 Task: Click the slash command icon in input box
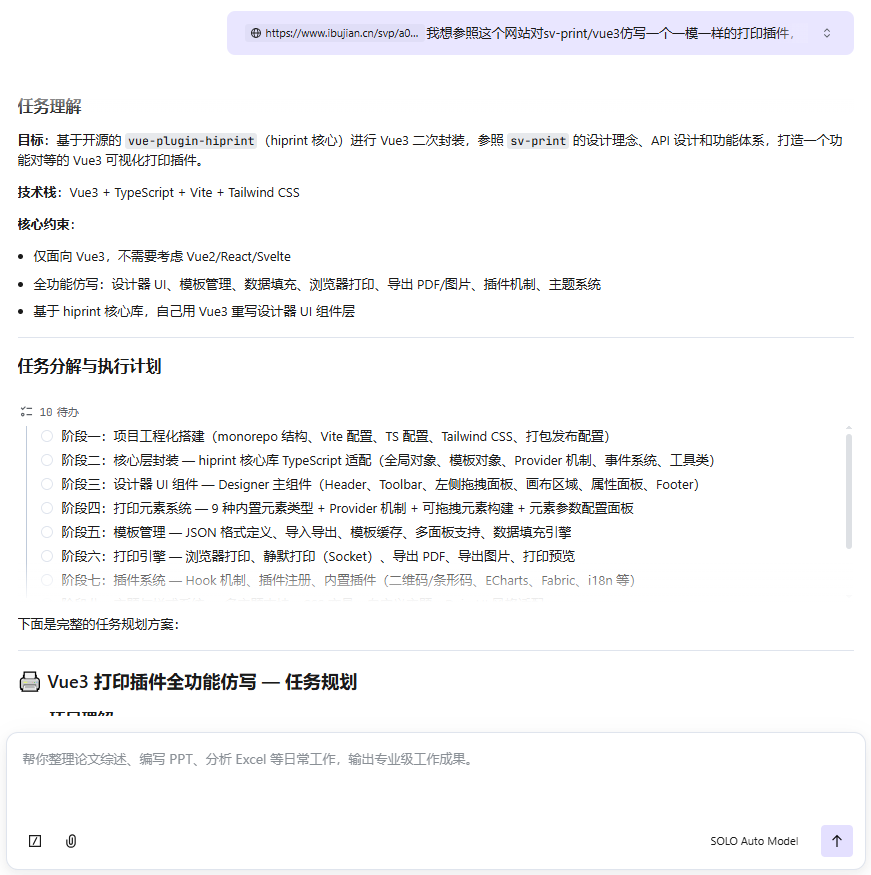[x=36, y=841]
